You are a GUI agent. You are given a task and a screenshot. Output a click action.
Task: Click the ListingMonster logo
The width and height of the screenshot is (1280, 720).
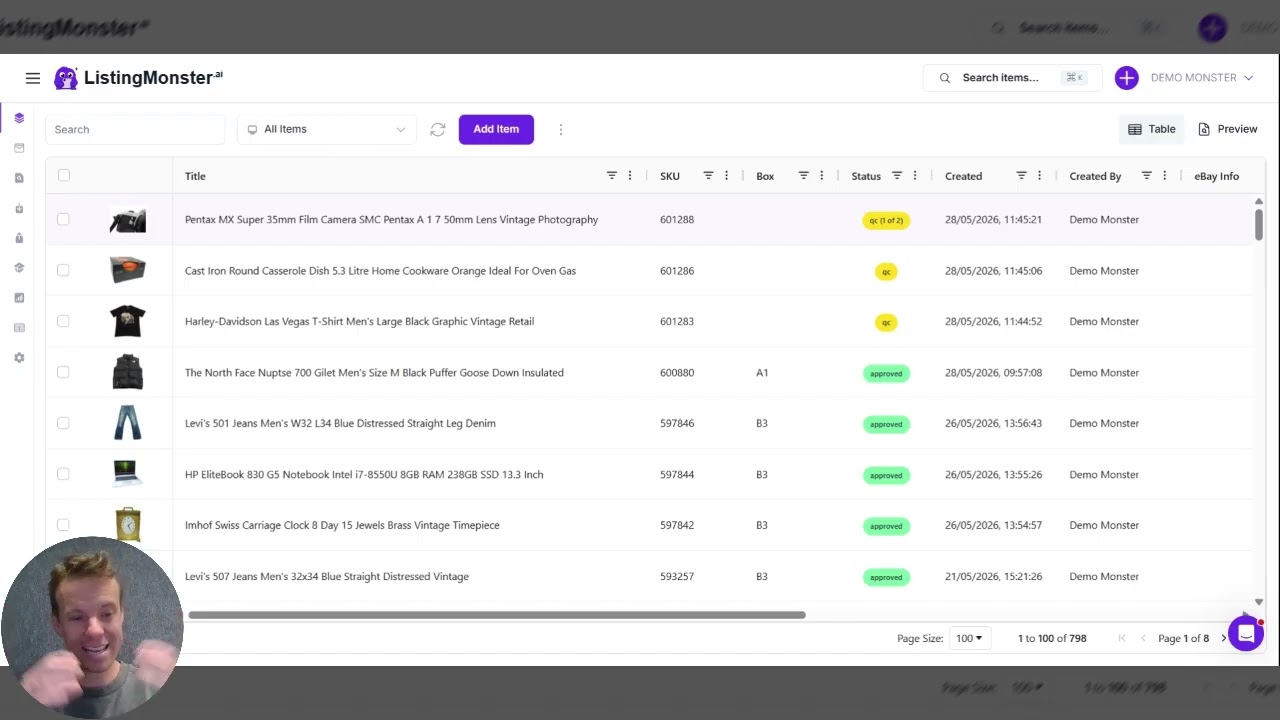138,78
